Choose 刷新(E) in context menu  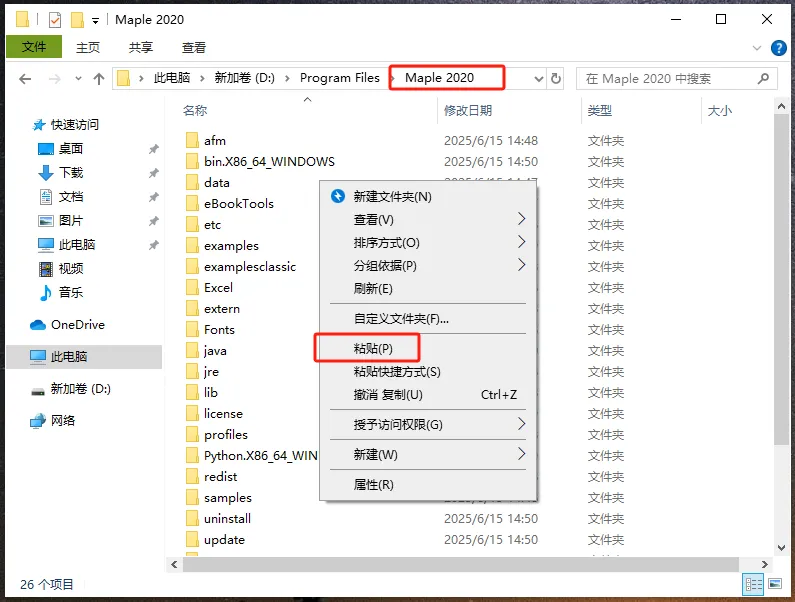click(428, 289)
